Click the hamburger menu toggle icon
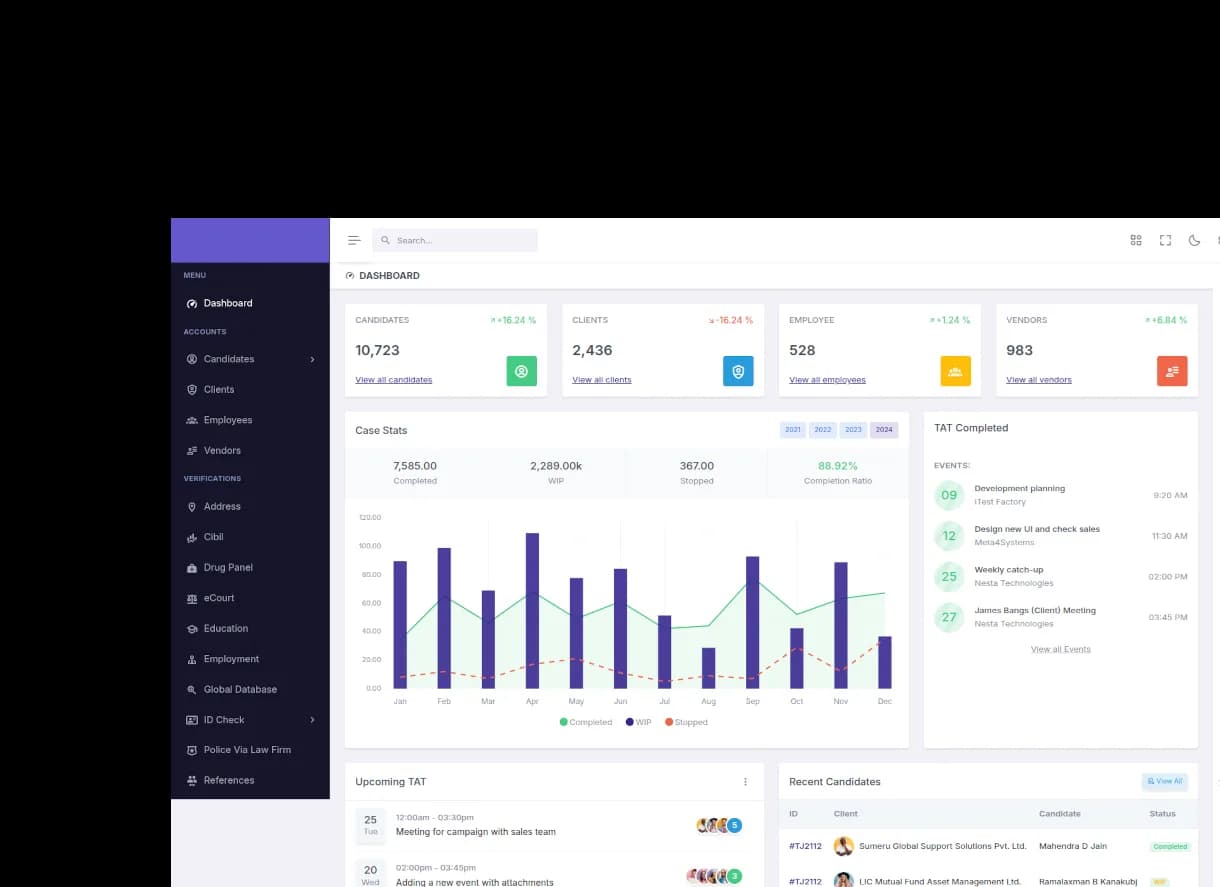Screen dimensions: 1220x887 coord(354,240)
